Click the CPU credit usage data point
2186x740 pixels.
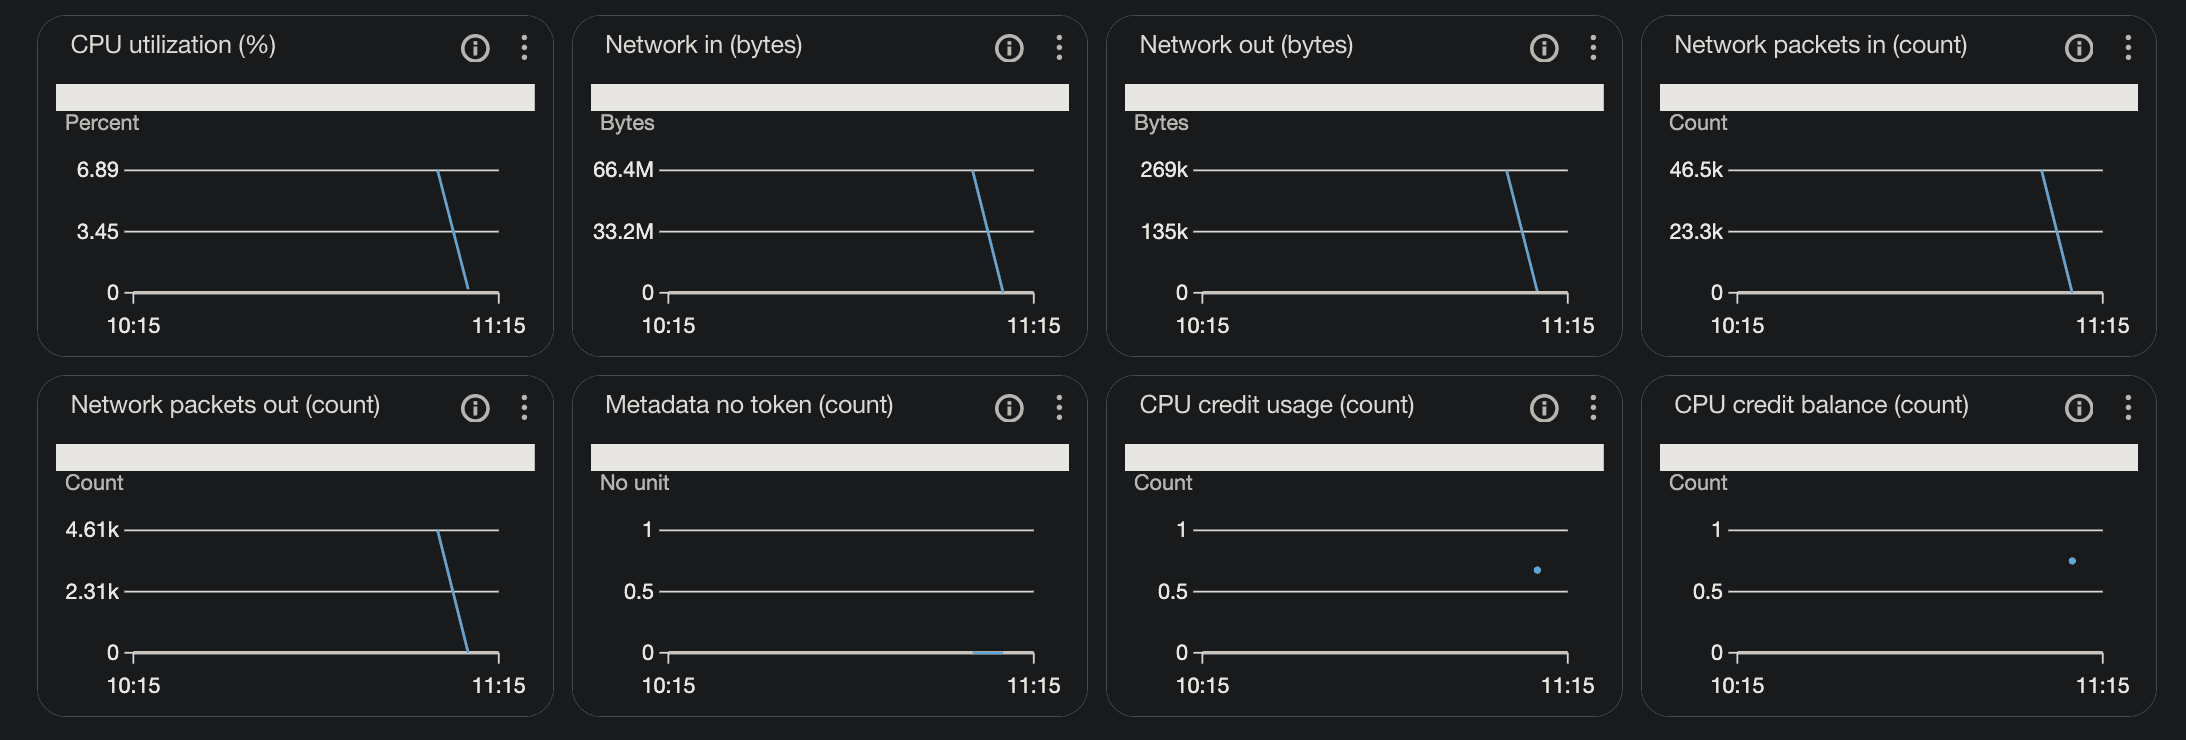pyautogui.click(x=1537, y=570)
